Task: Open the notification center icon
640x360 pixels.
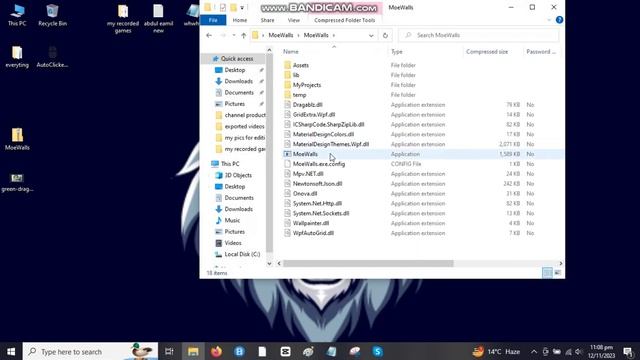Action: 628,351
